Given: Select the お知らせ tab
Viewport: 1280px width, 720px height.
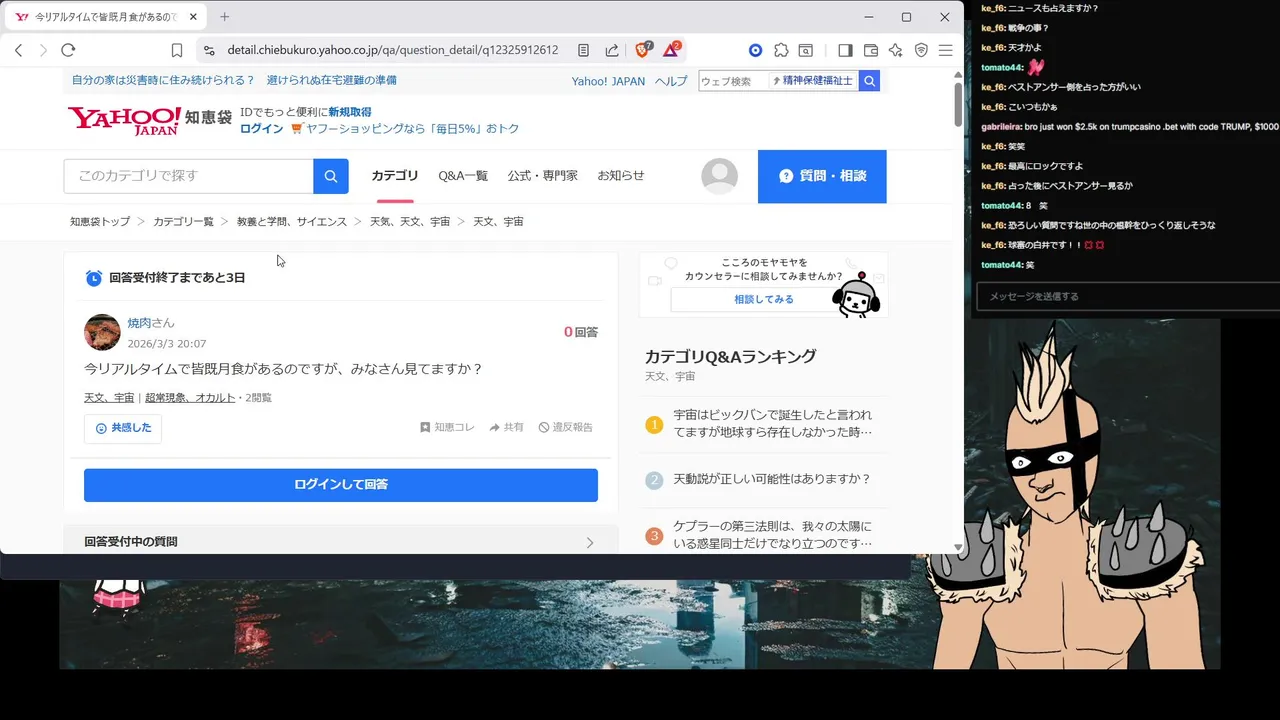Looking at the screenshot, I should (621, 176).
